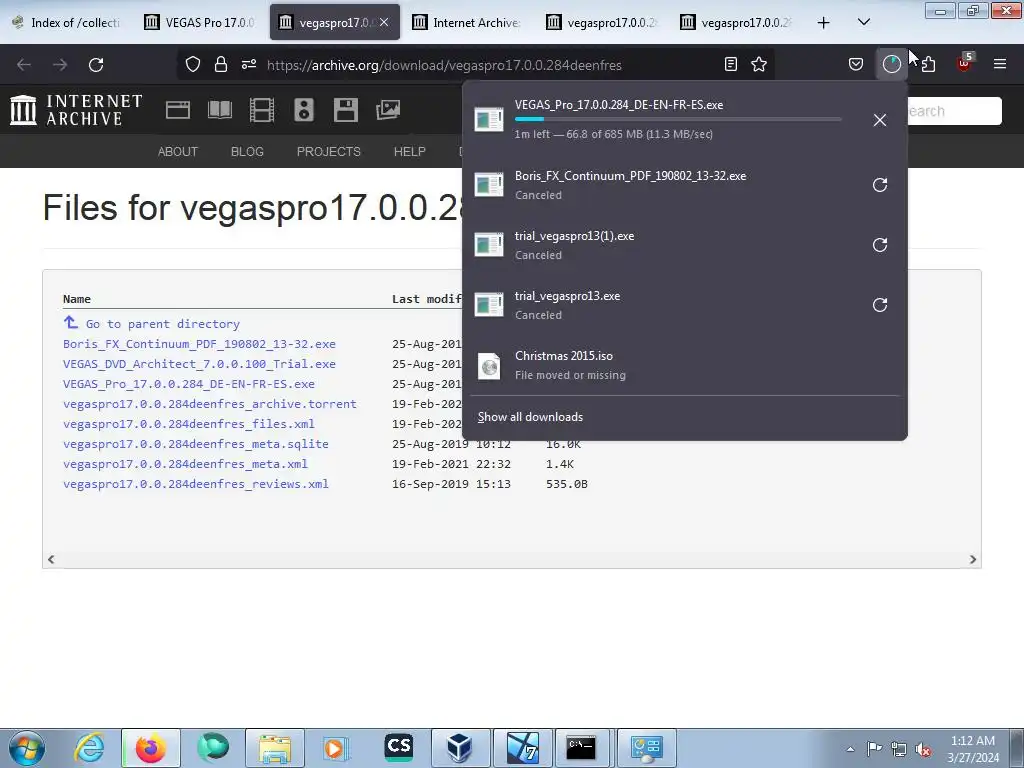This screenshot has width=1024, height=768.
Task: Open Command Prompt taskbar button
Action: (581, 748)
